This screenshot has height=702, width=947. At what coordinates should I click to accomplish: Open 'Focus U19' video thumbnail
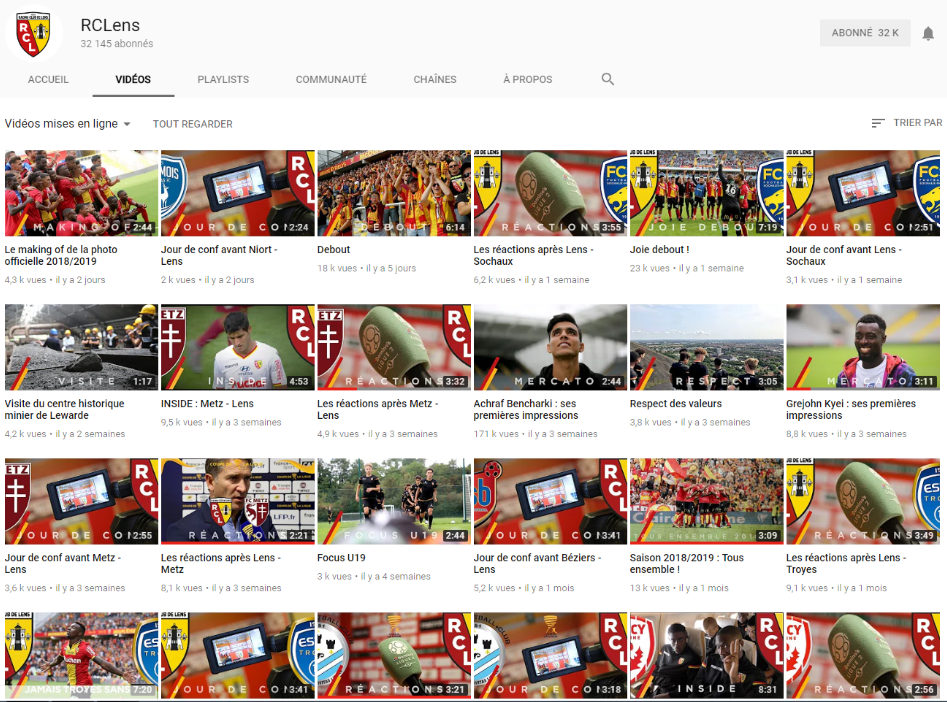[x=393, y=501]
